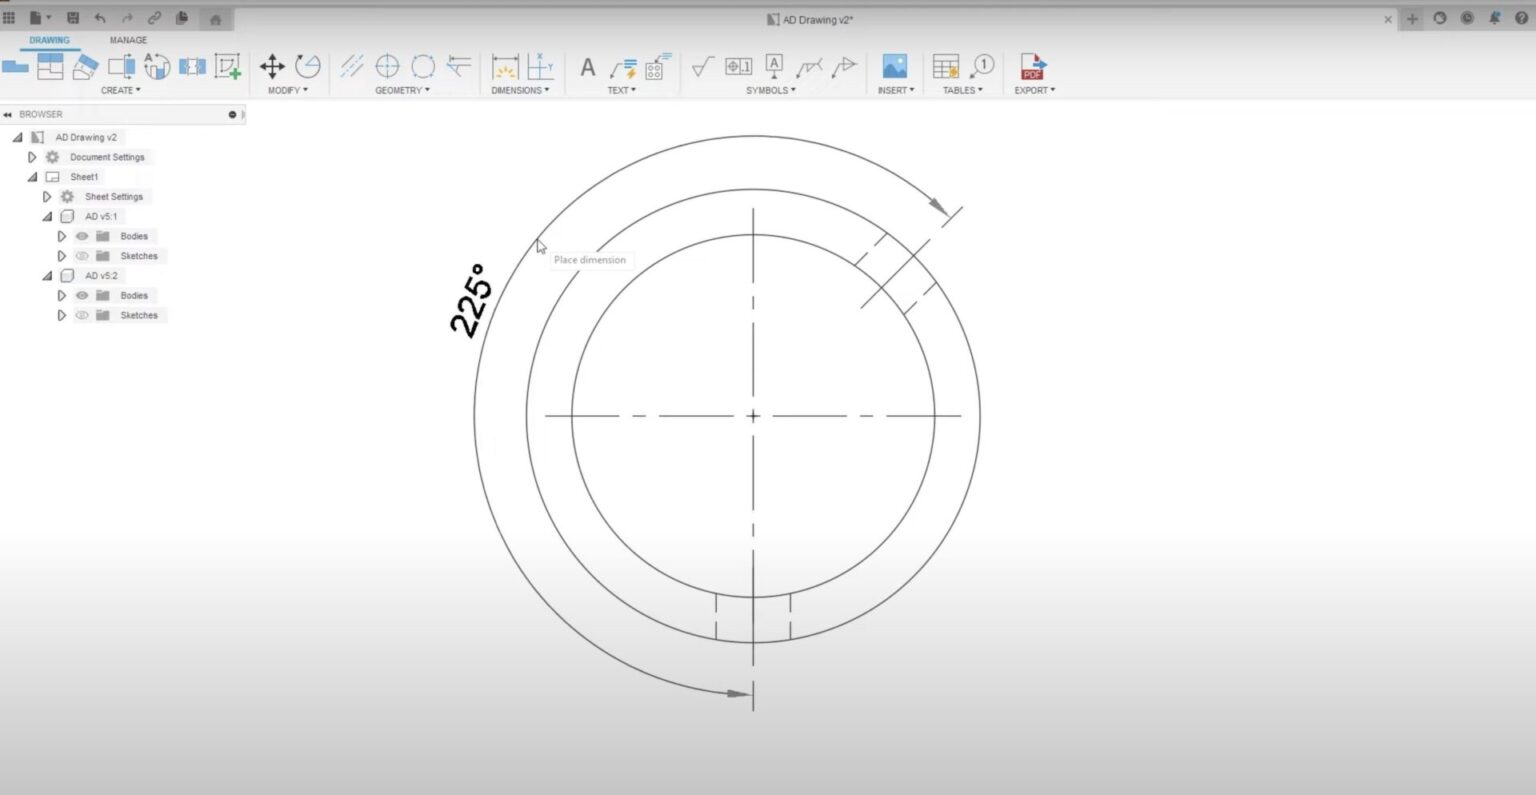Screen dimensions: 1536x795
Task: Select Sheet1 in the browser tree
Action: click(84, 176)
